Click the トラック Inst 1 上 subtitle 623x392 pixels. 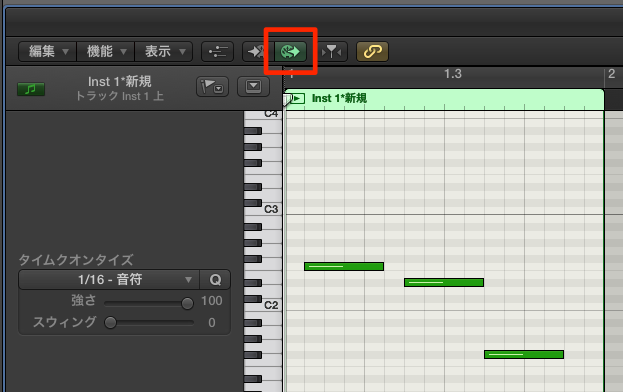120,96
